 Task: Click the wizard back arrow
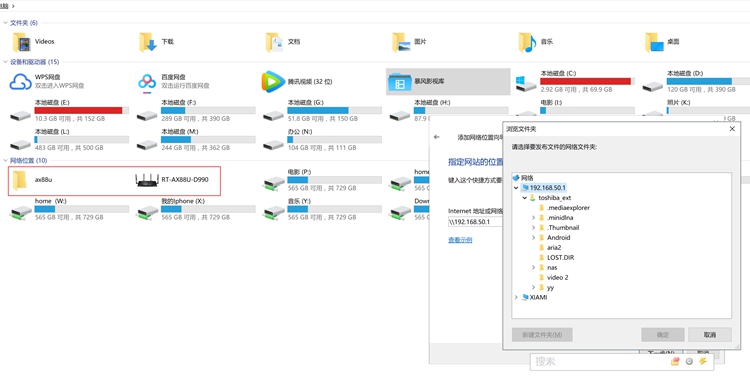(436, 137)
